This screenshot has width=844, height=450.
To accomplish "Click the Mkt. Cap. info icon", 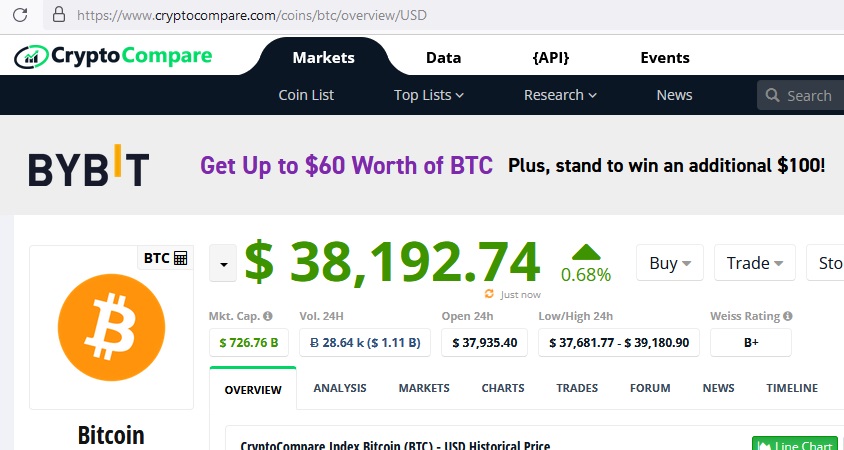I will pyautogui.click(x=268, y=316).
